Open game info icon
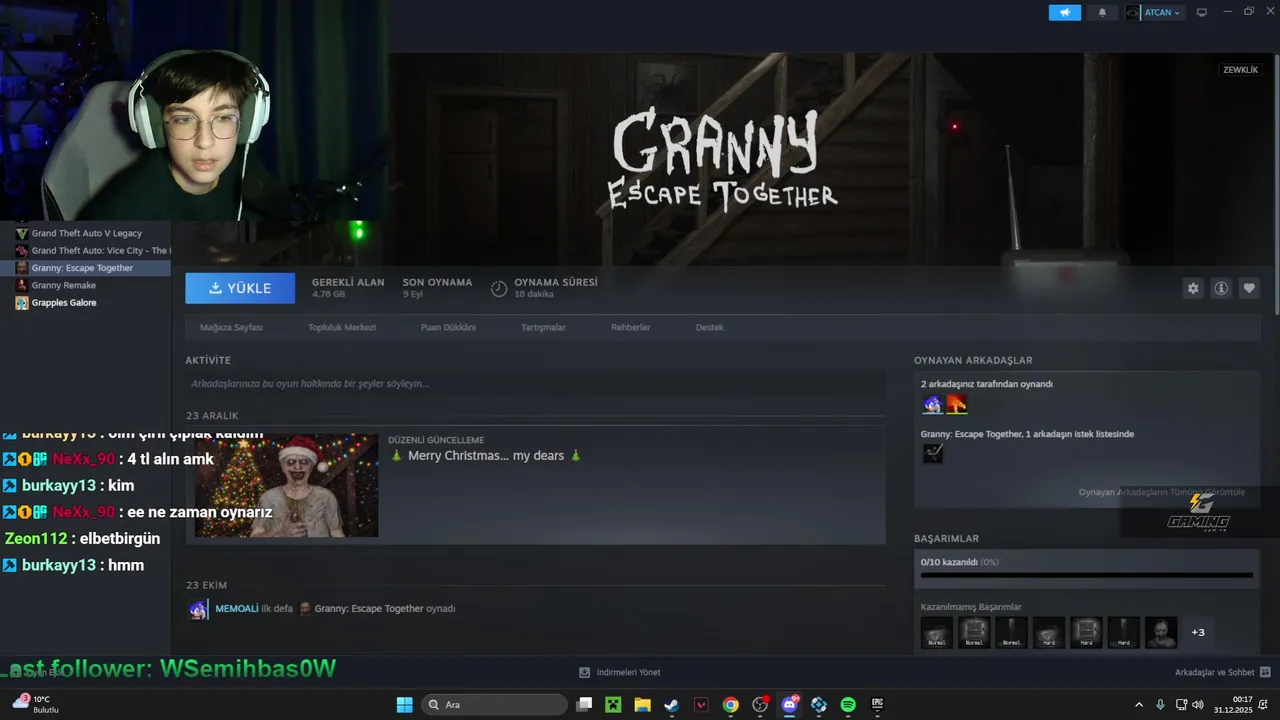The image size is (1280, 720). 1221,288
